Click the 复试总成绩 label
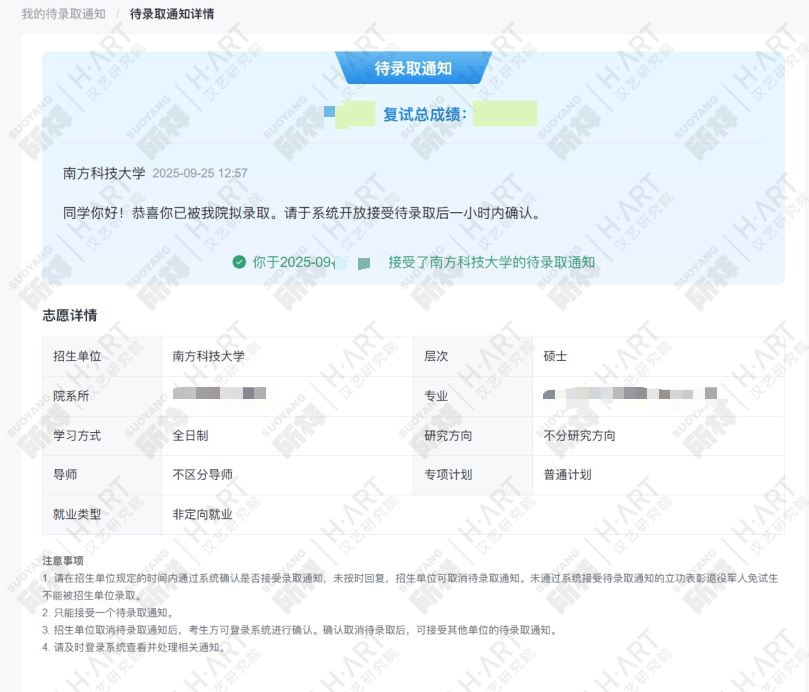The height and width of the screenshot is (692, 809). coord(425,115)
